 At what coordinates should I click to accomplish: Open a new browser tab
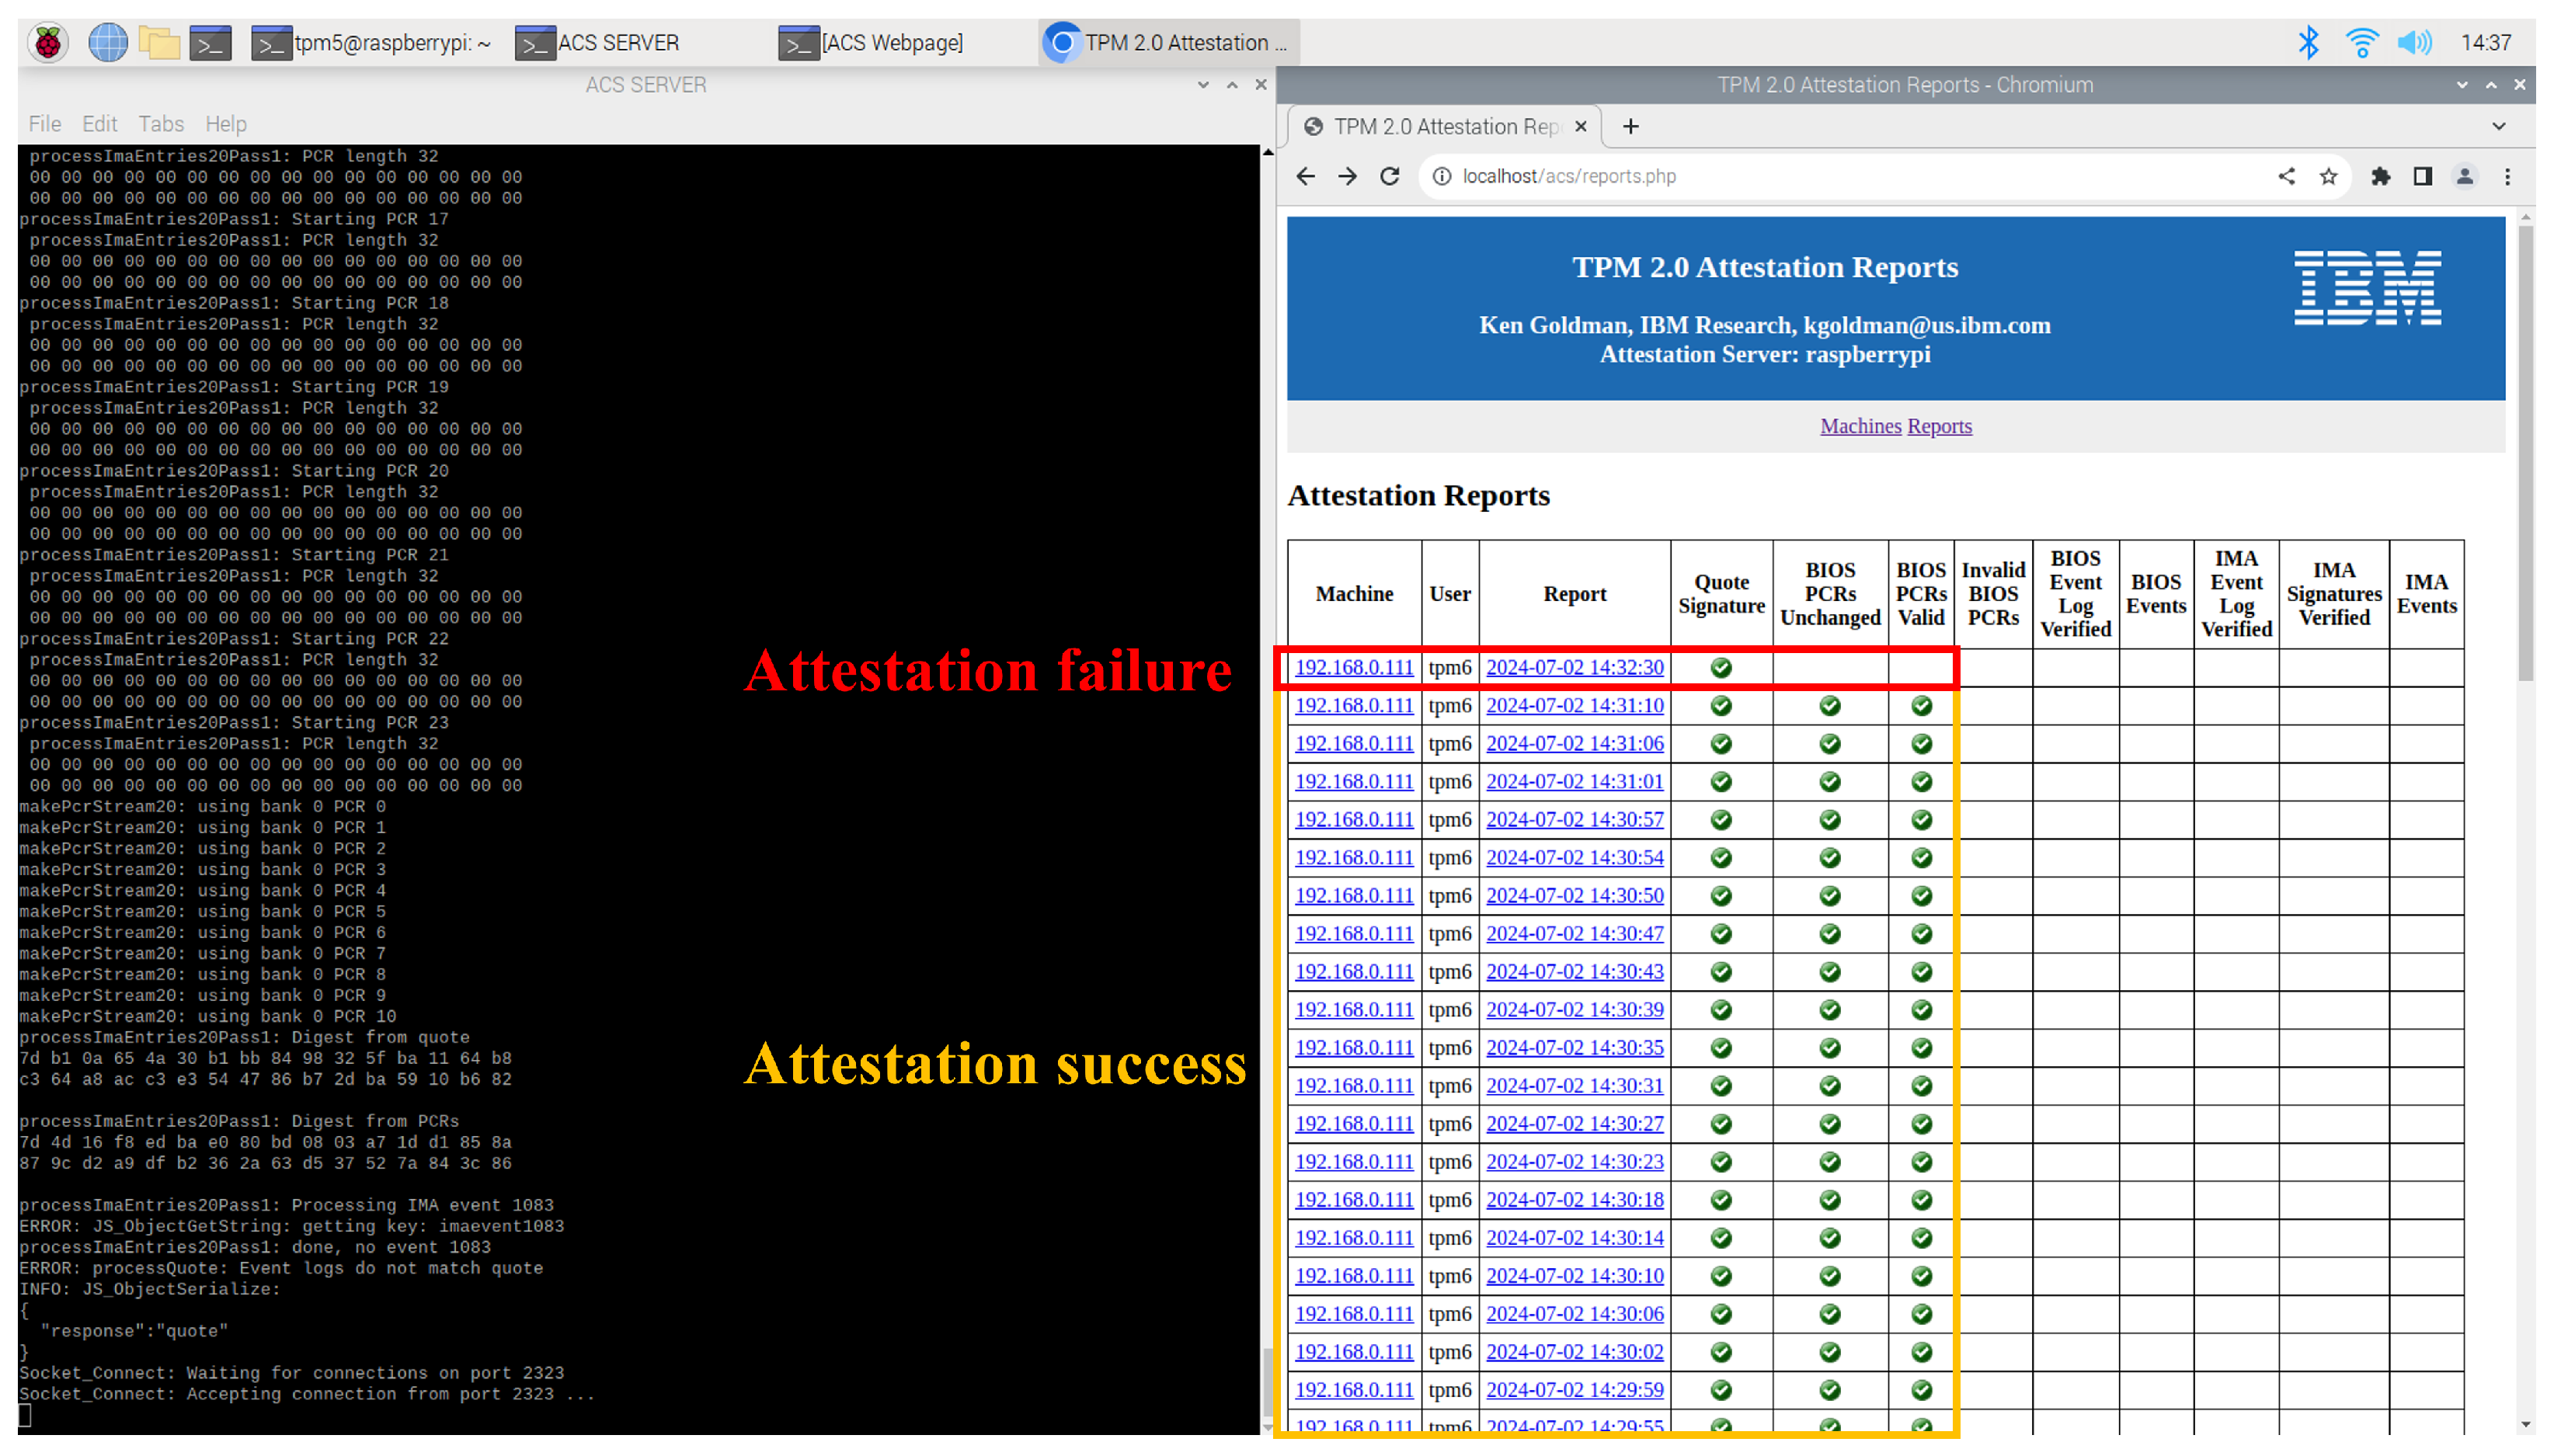pyautogui.click(x=1631, y=127)
